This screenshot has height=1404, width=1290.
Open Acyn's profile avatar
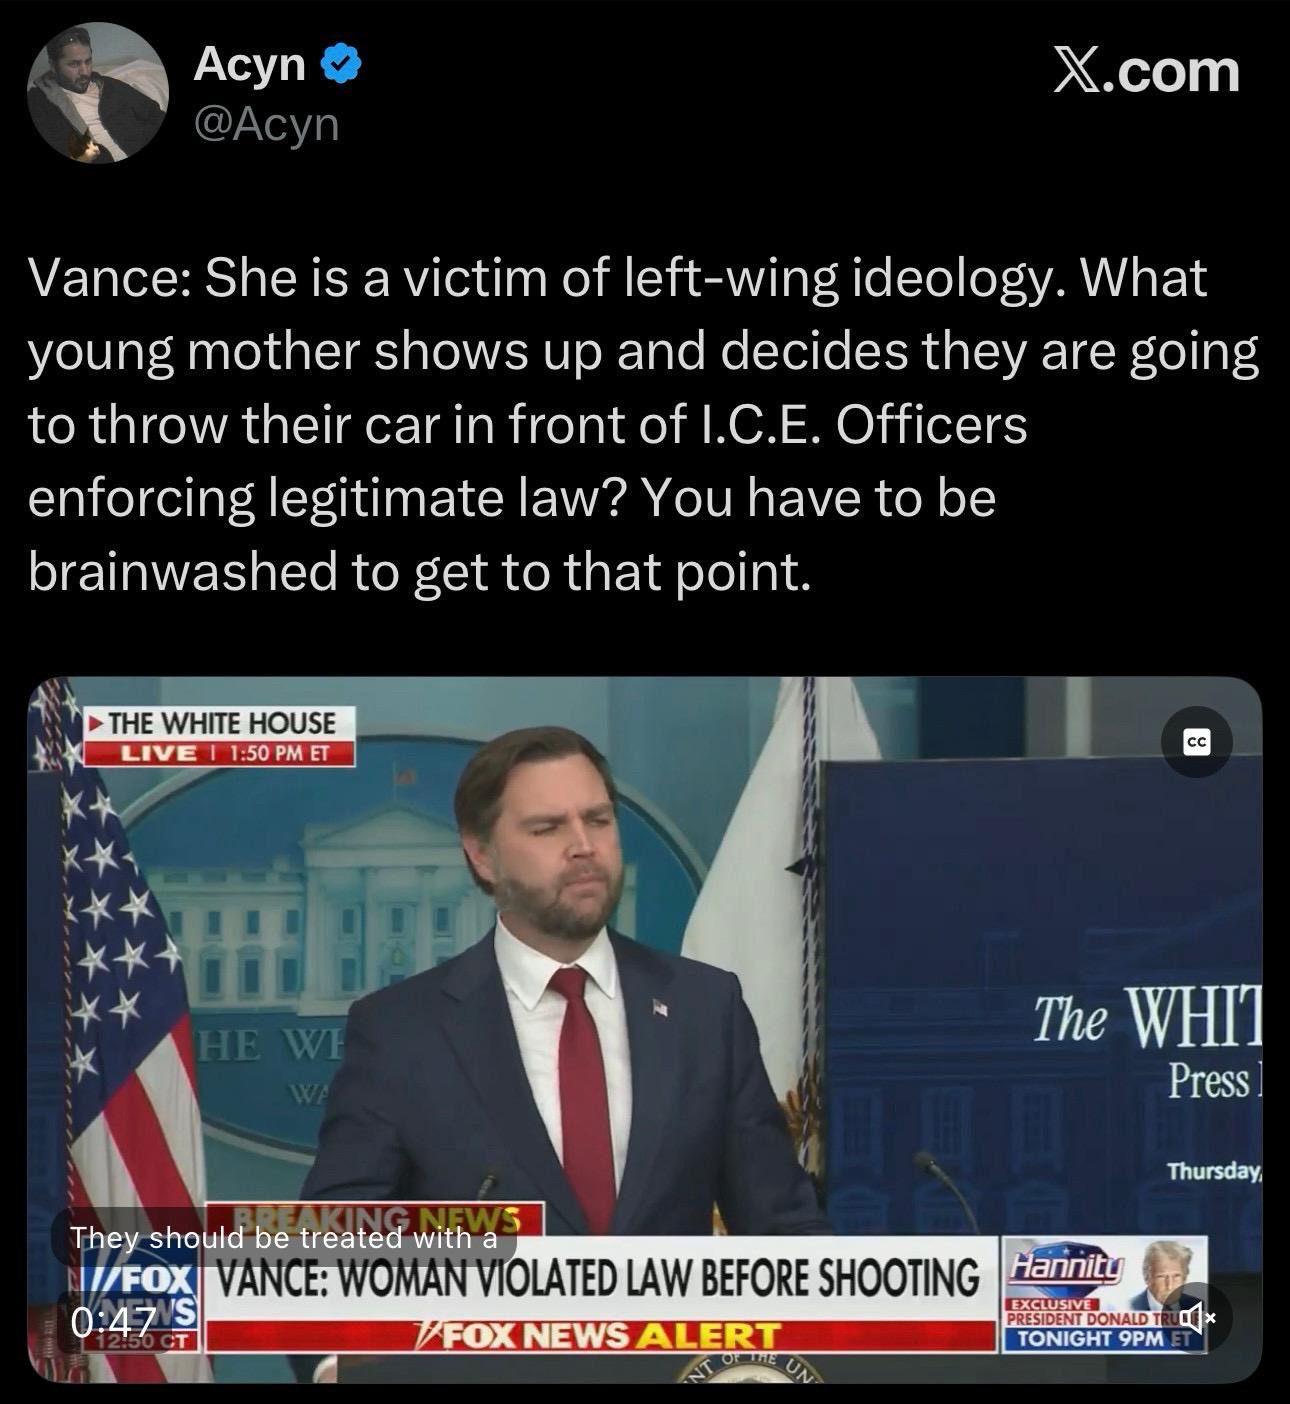(x=97, y=92)
